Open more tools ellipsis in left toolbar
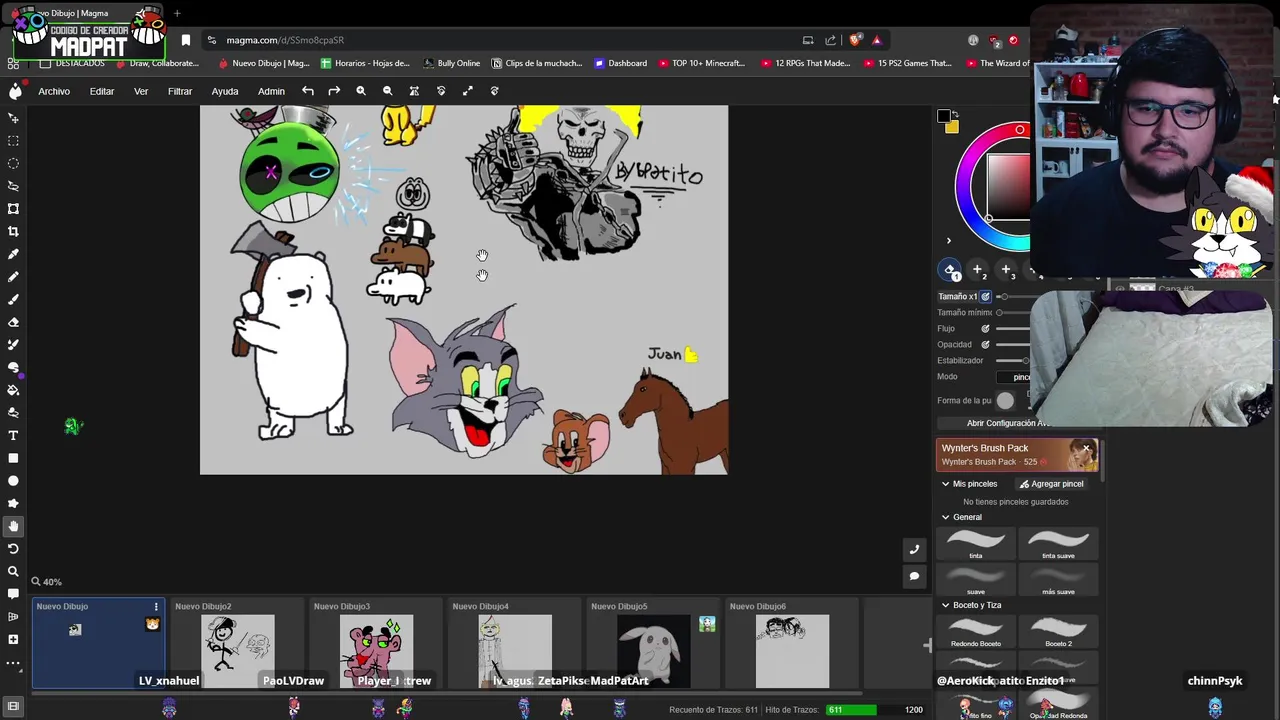 (x=13, y=662)
